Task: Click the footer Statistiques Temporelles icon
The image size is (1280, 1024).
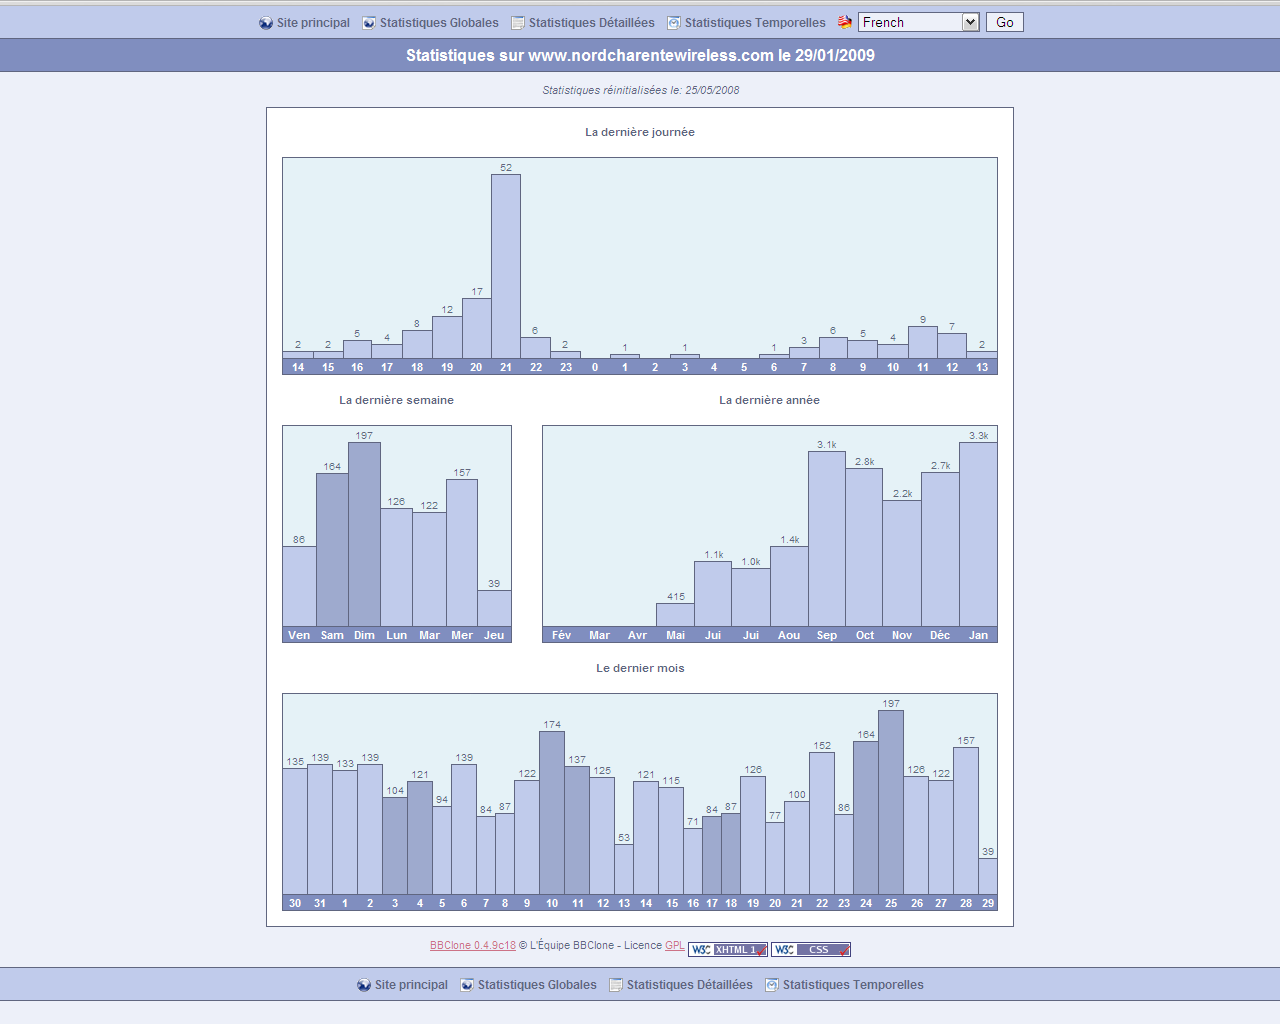Action: click(772, 985)
